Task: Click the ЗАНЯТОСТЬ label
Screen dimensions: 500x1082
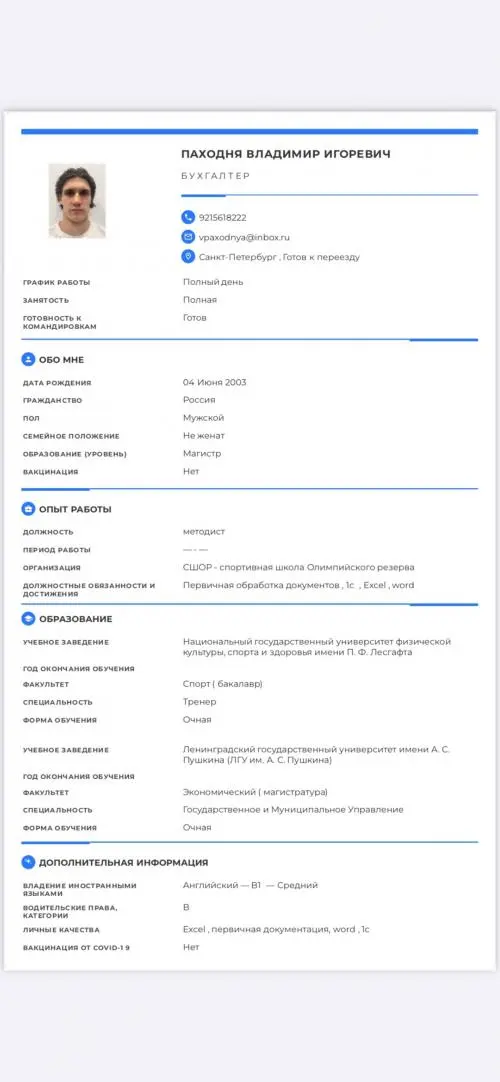Action: point(46,300)
